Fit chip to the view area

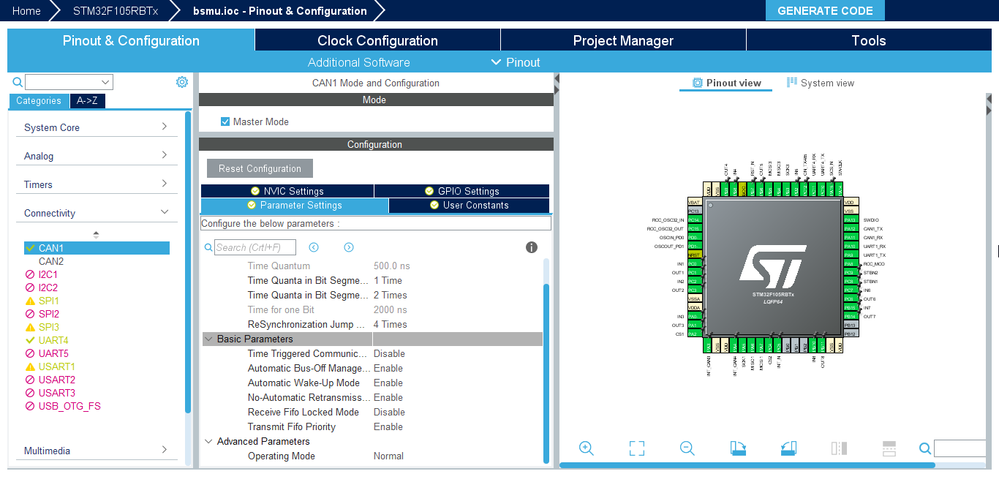[x=636, y=448]
